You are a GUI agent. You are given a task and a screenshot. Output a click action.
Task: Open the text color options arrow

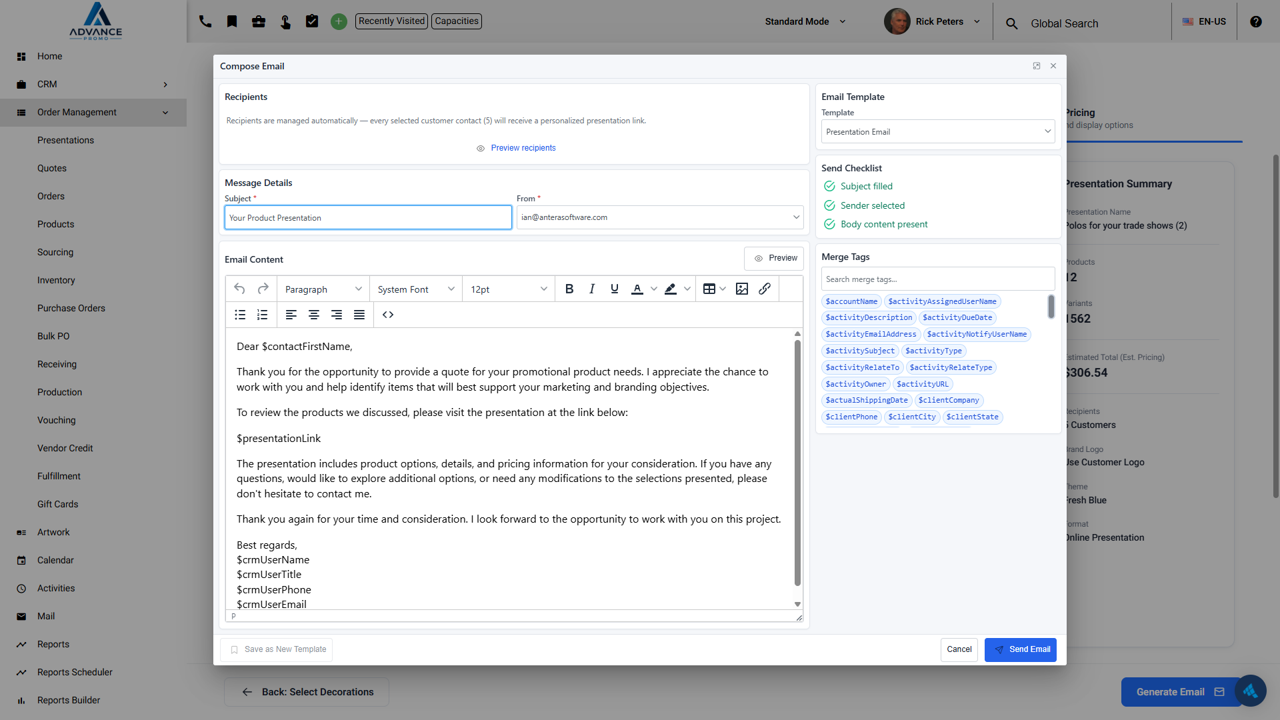tap(654, 289)
